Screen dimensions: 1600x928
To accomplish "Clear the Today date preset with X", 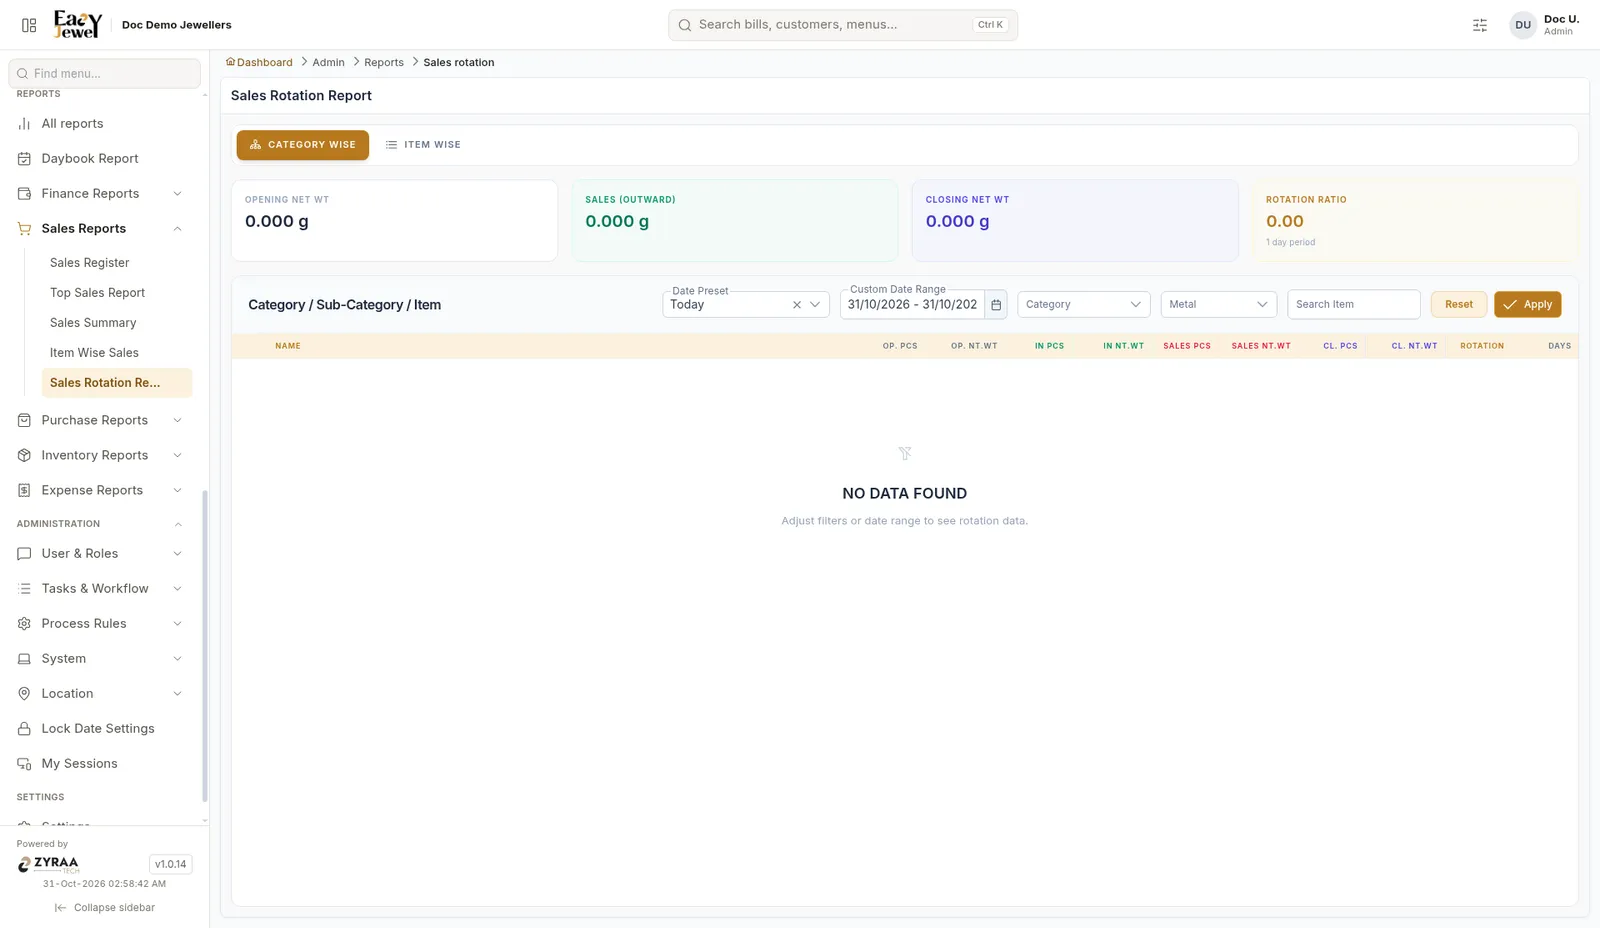I will click(797, 305).
